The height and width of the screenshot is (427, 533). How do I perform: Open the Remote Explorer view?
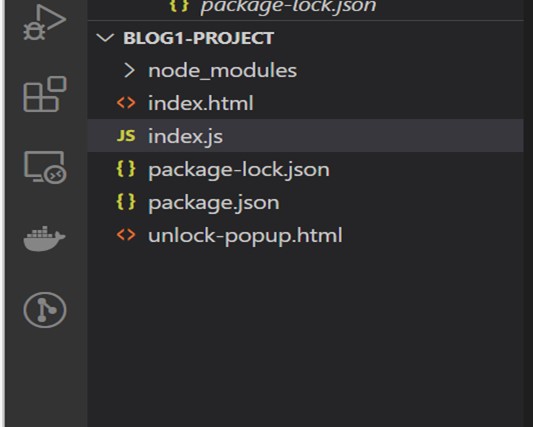pyautogui.click(x=45, y=168)
